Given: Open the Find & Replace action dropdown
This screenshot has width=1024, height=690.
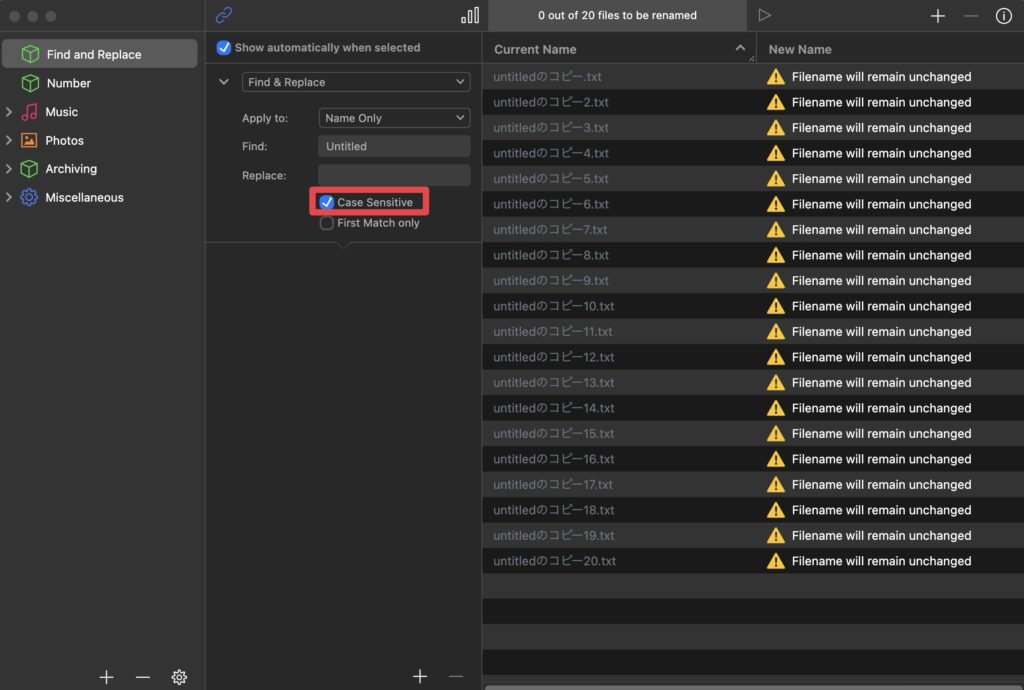Looking at the screenshot, I should (x=356, y=82).
